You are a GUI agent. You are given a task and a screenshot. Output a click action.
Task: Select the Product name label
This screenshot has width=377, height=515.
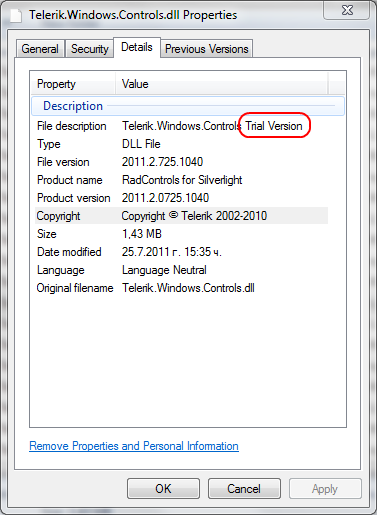pos(70,180)
